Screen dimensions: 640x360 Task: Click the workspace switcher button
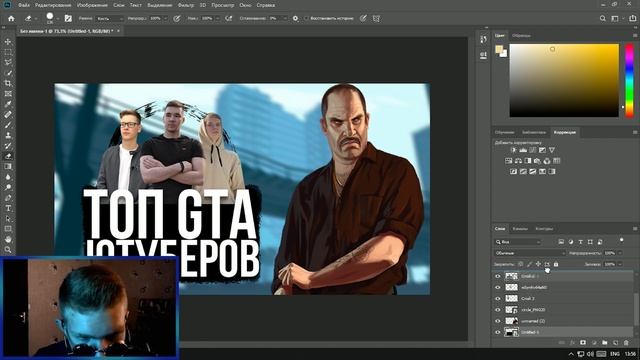[x=615, y=18]
